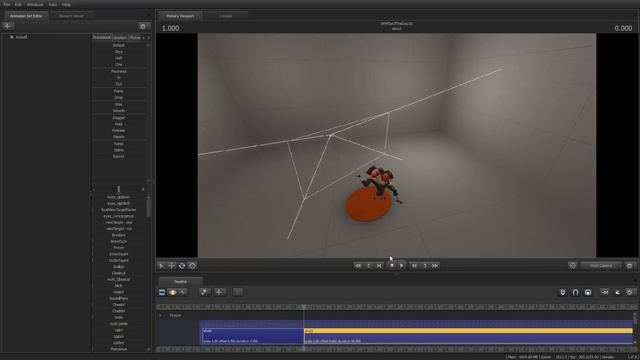640x360 pixels.
Task: Click the left arrow of the preset tab strip
Action: click(x=143, y=38)
